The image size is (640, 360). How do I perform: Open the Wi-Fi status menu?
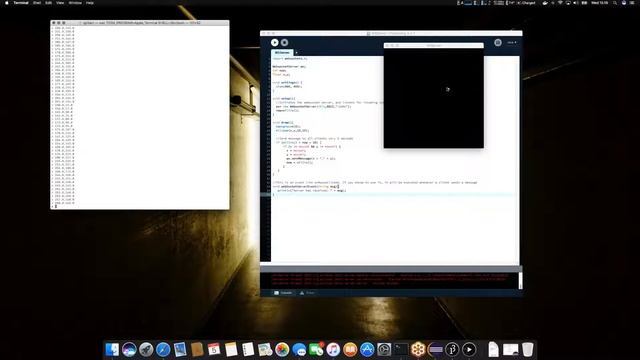pyautogui.click(x=560, y=3)
